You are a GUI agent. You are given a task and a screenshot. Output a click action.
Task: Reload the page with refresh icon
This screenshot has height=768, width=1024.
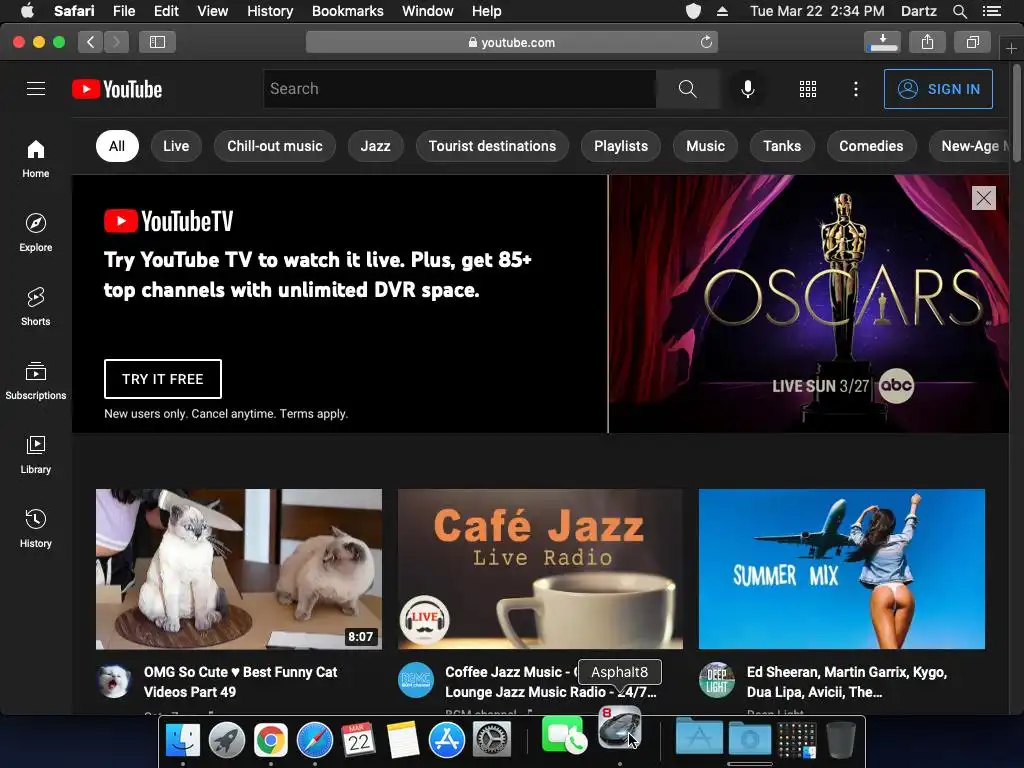tap(706, 42)
